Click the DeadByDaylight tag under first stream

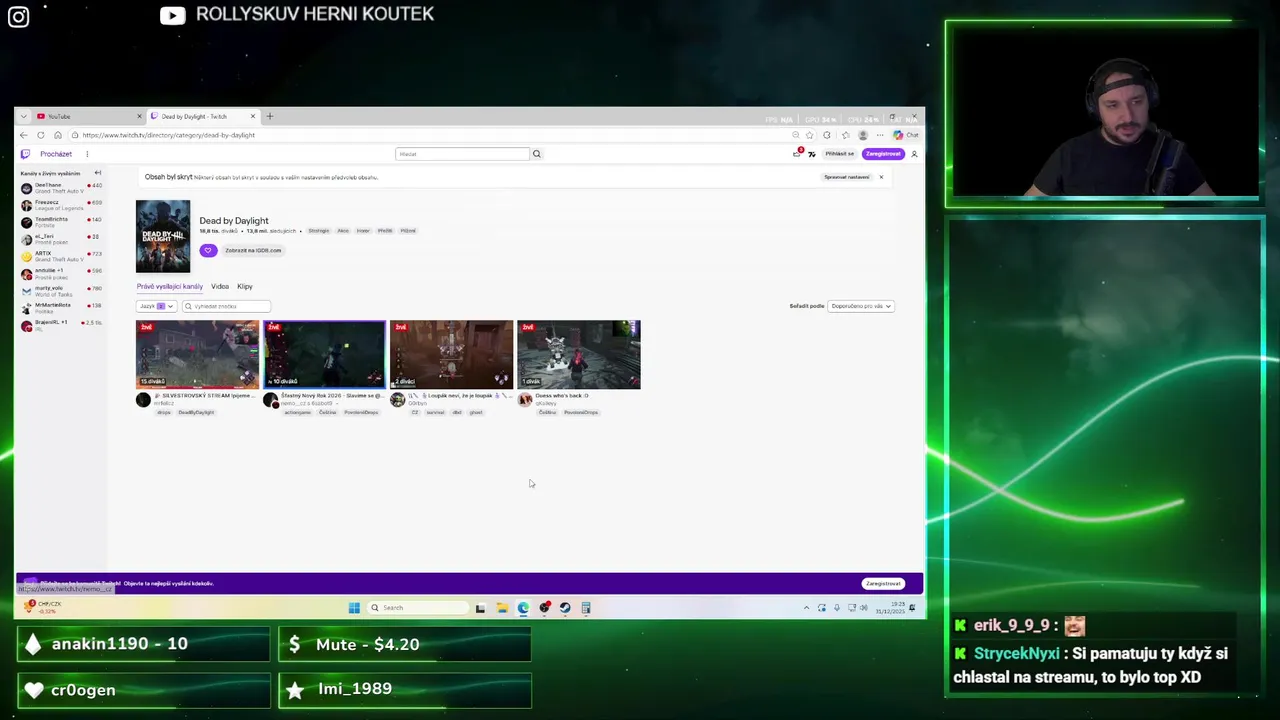(196, 412)
